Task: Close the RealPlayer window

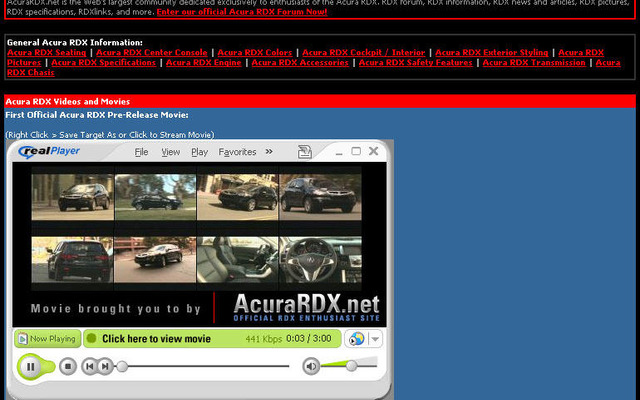Action: (373, 151)
